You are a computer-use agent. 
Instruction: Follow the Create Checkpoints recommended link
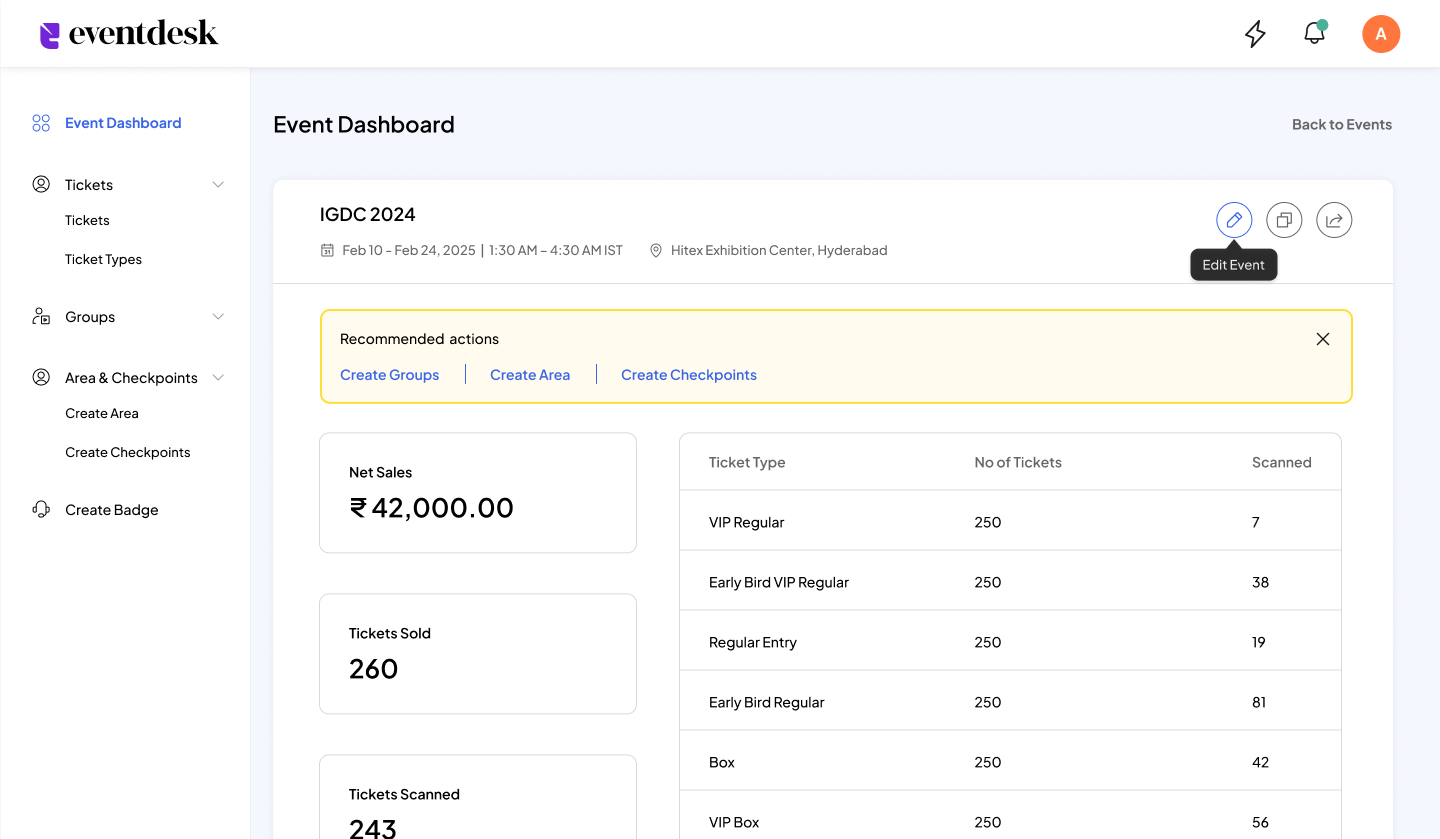tap(688, 375)
